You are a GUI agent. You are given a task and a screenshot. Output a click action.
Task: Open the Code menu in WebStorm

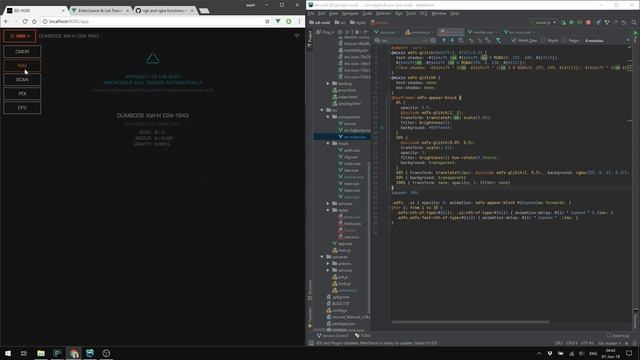coord(367,13)
